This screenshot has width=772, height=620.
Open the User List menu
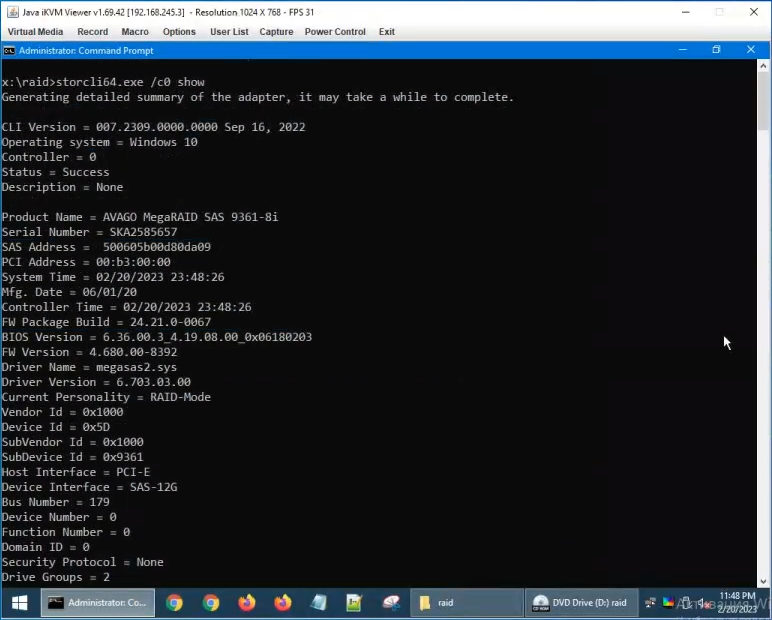(229, 32)
